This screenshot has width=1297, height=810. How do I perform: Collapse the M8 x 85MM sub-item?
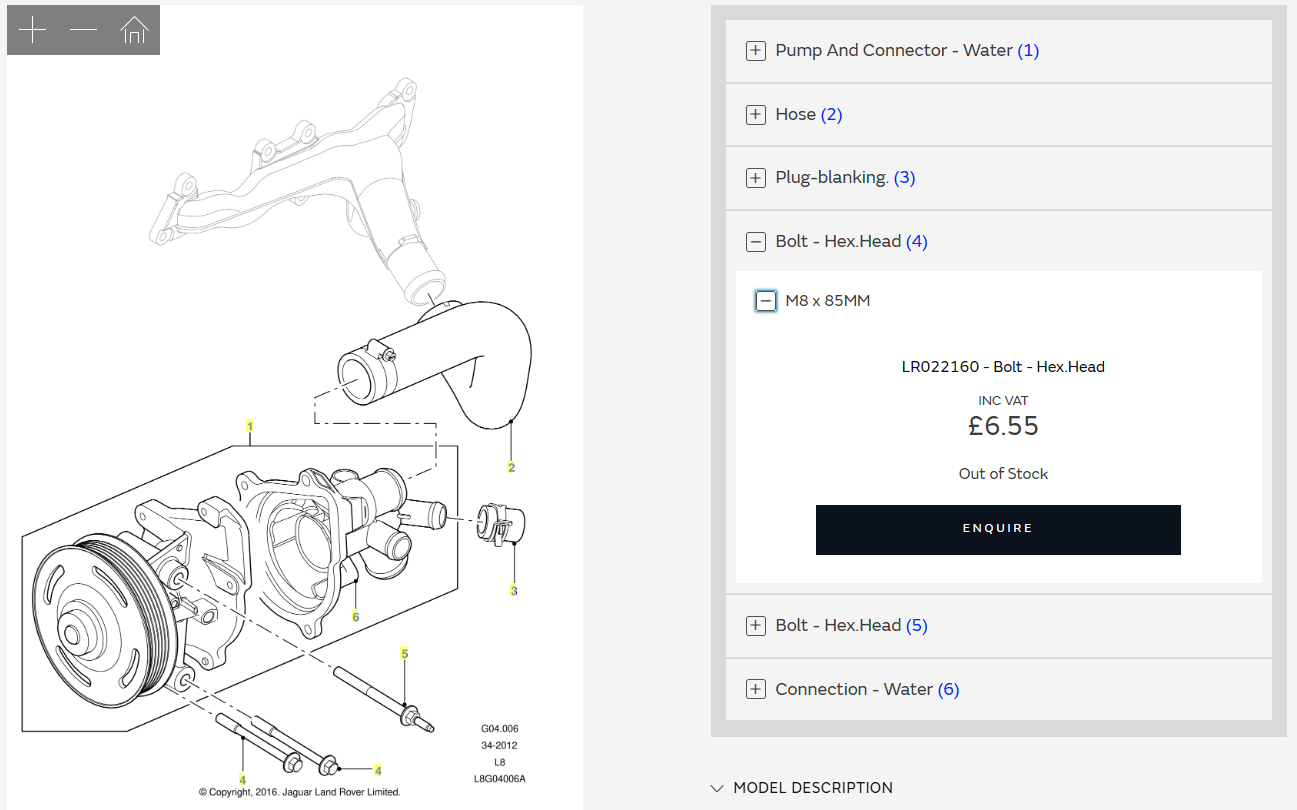[766, 301]
